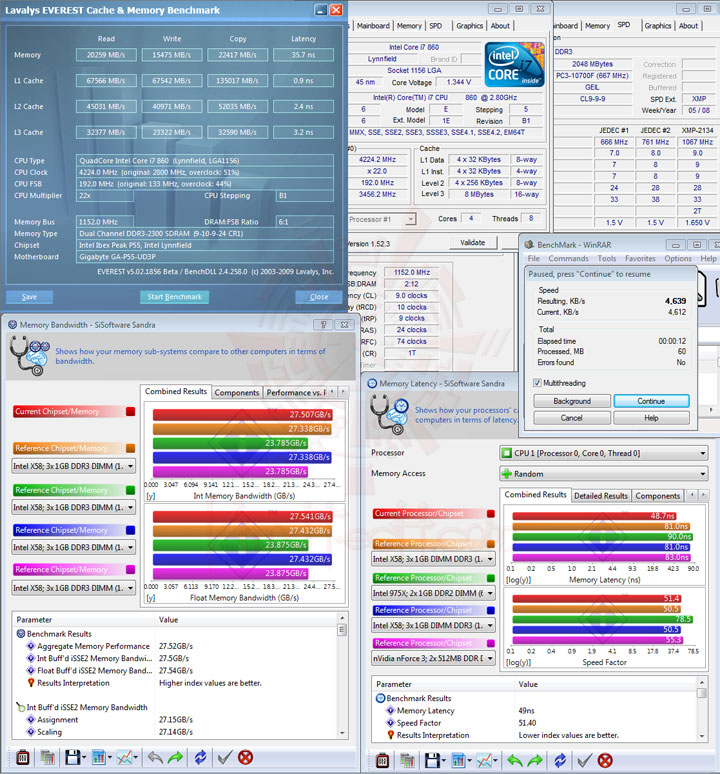Switch to Components tab in Memory Bandwidth window
Viewport: 720px width, 774px height.
click(236, 392)
